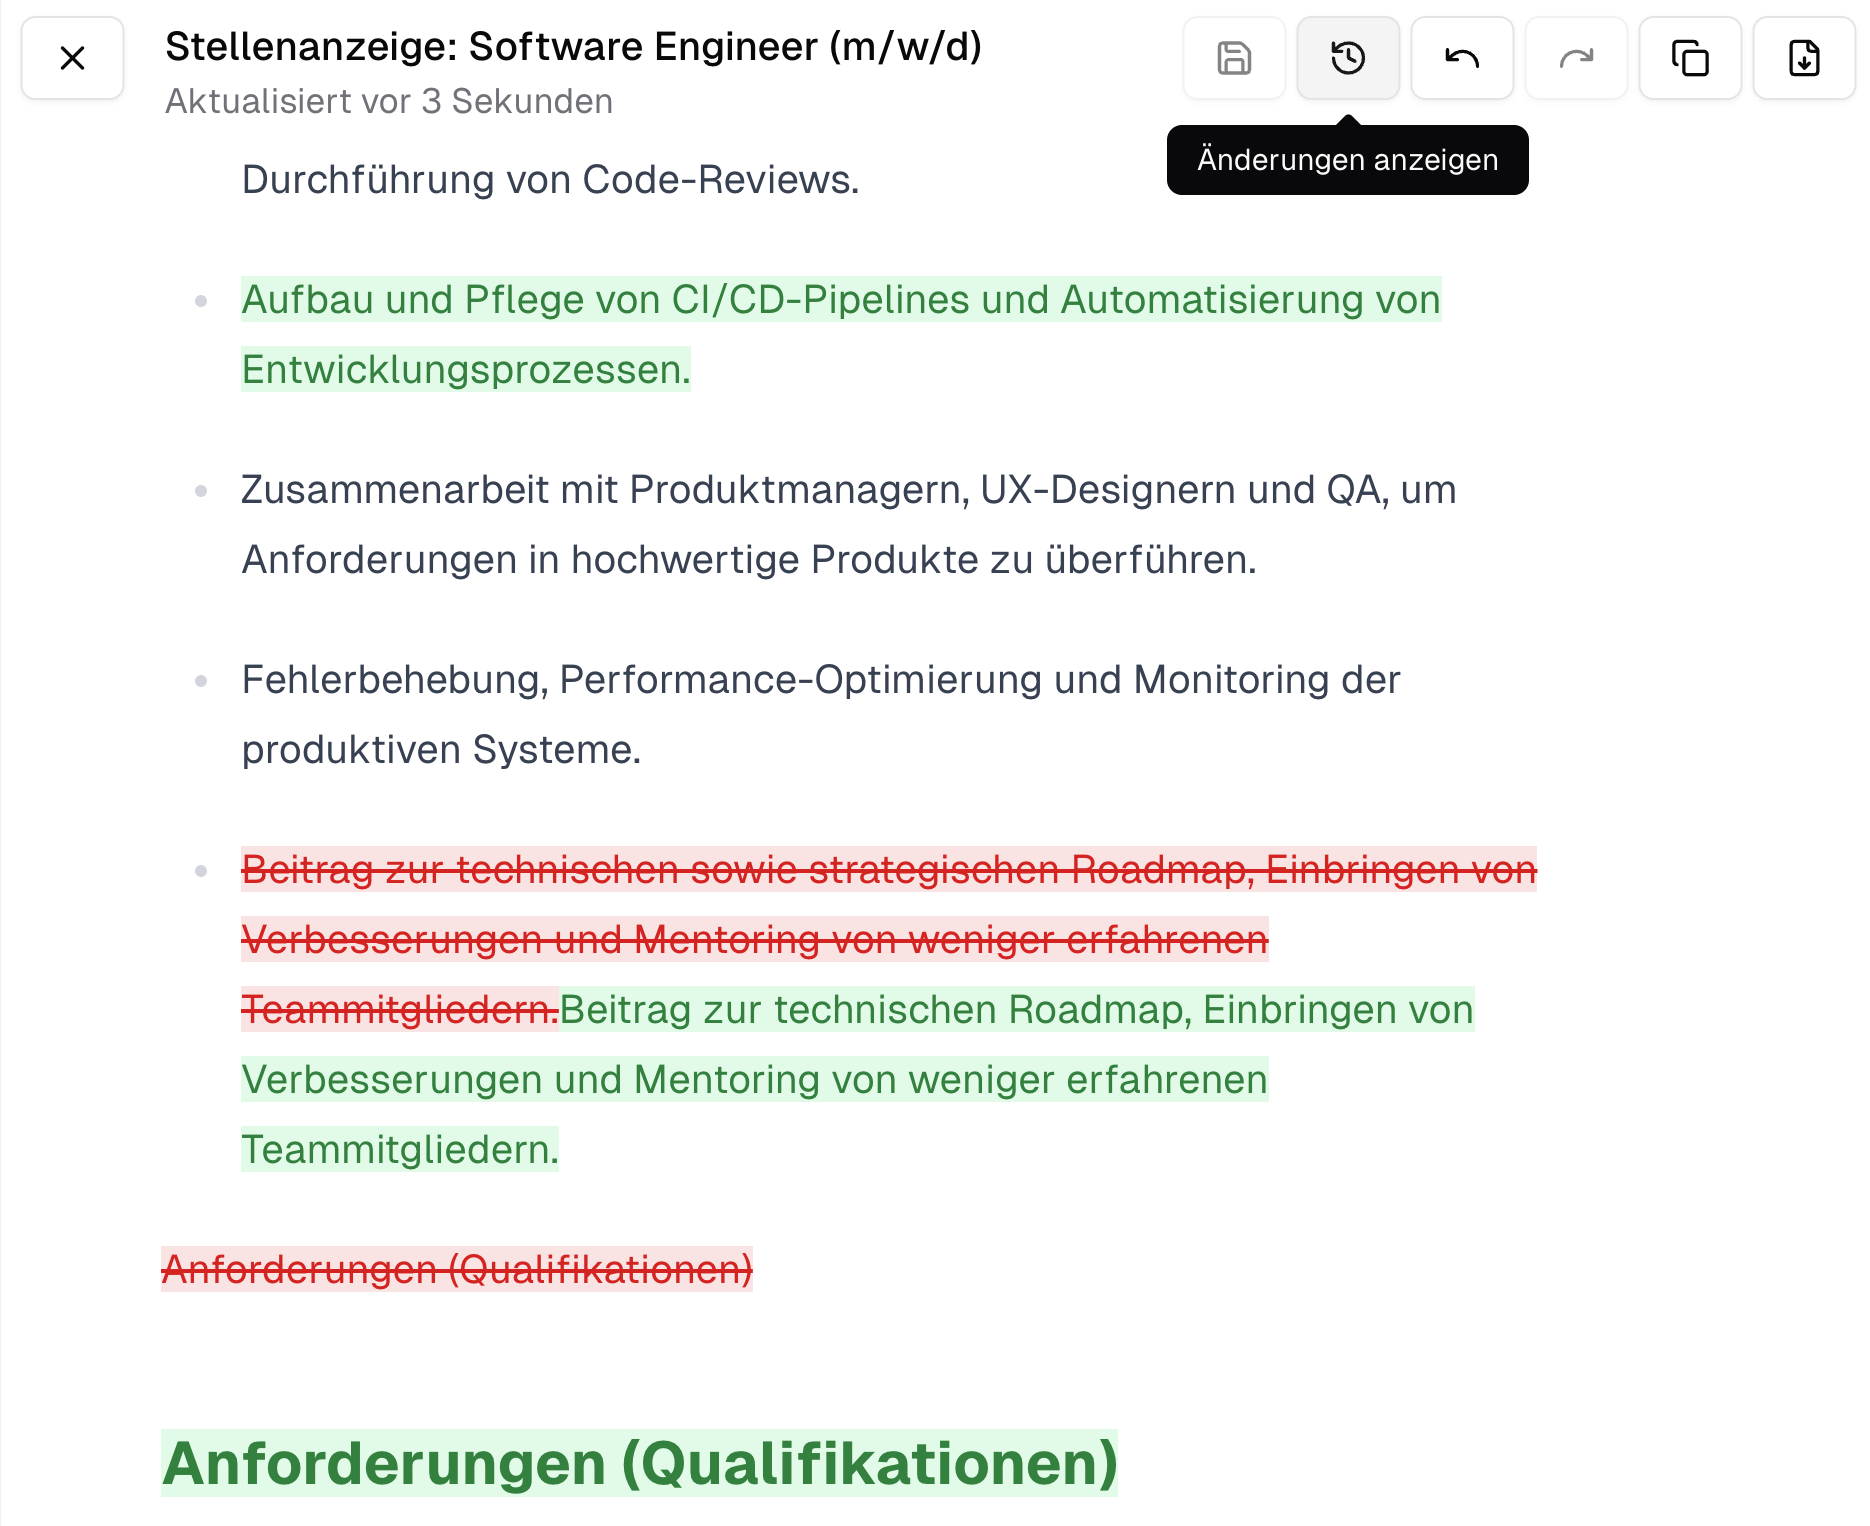This screenshot has width=1870, height=1526.
Task: Select the title Stellenanzeige: Software Engineer
Action: 573,45
